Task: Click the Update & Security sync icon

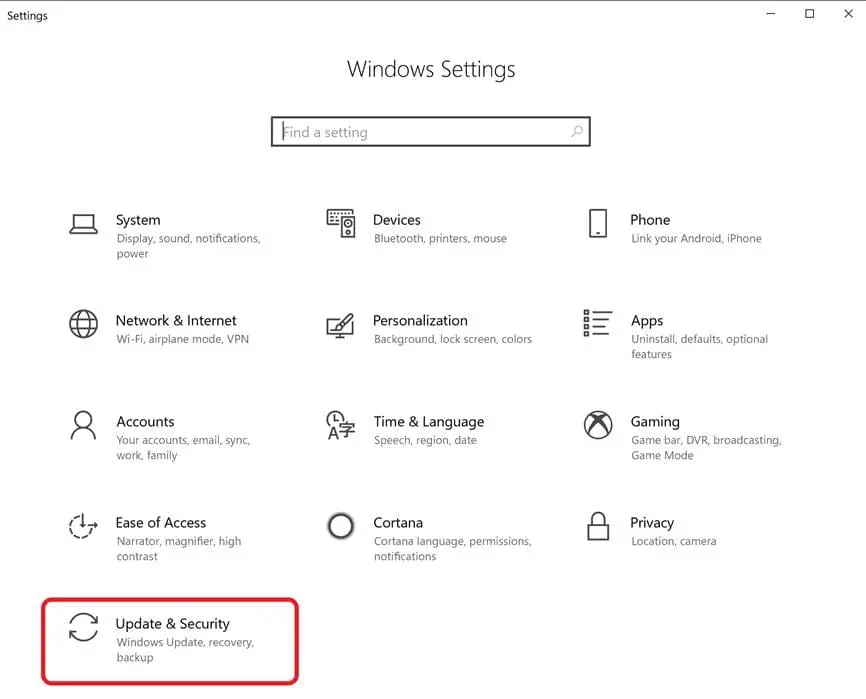Action: 83,627
